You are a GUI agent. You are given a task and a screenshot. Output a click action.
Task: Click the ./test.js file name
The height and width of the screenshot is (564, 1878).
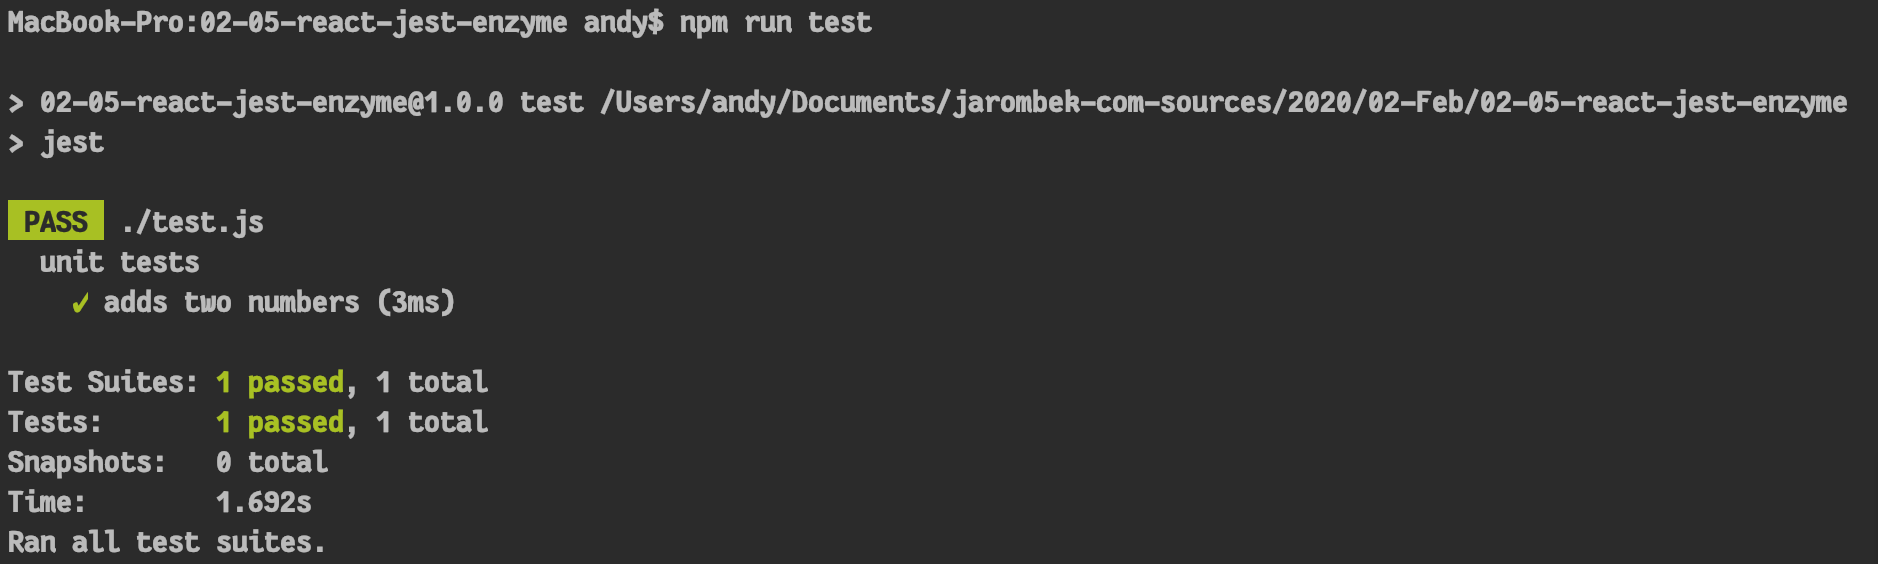coord(193,222)
